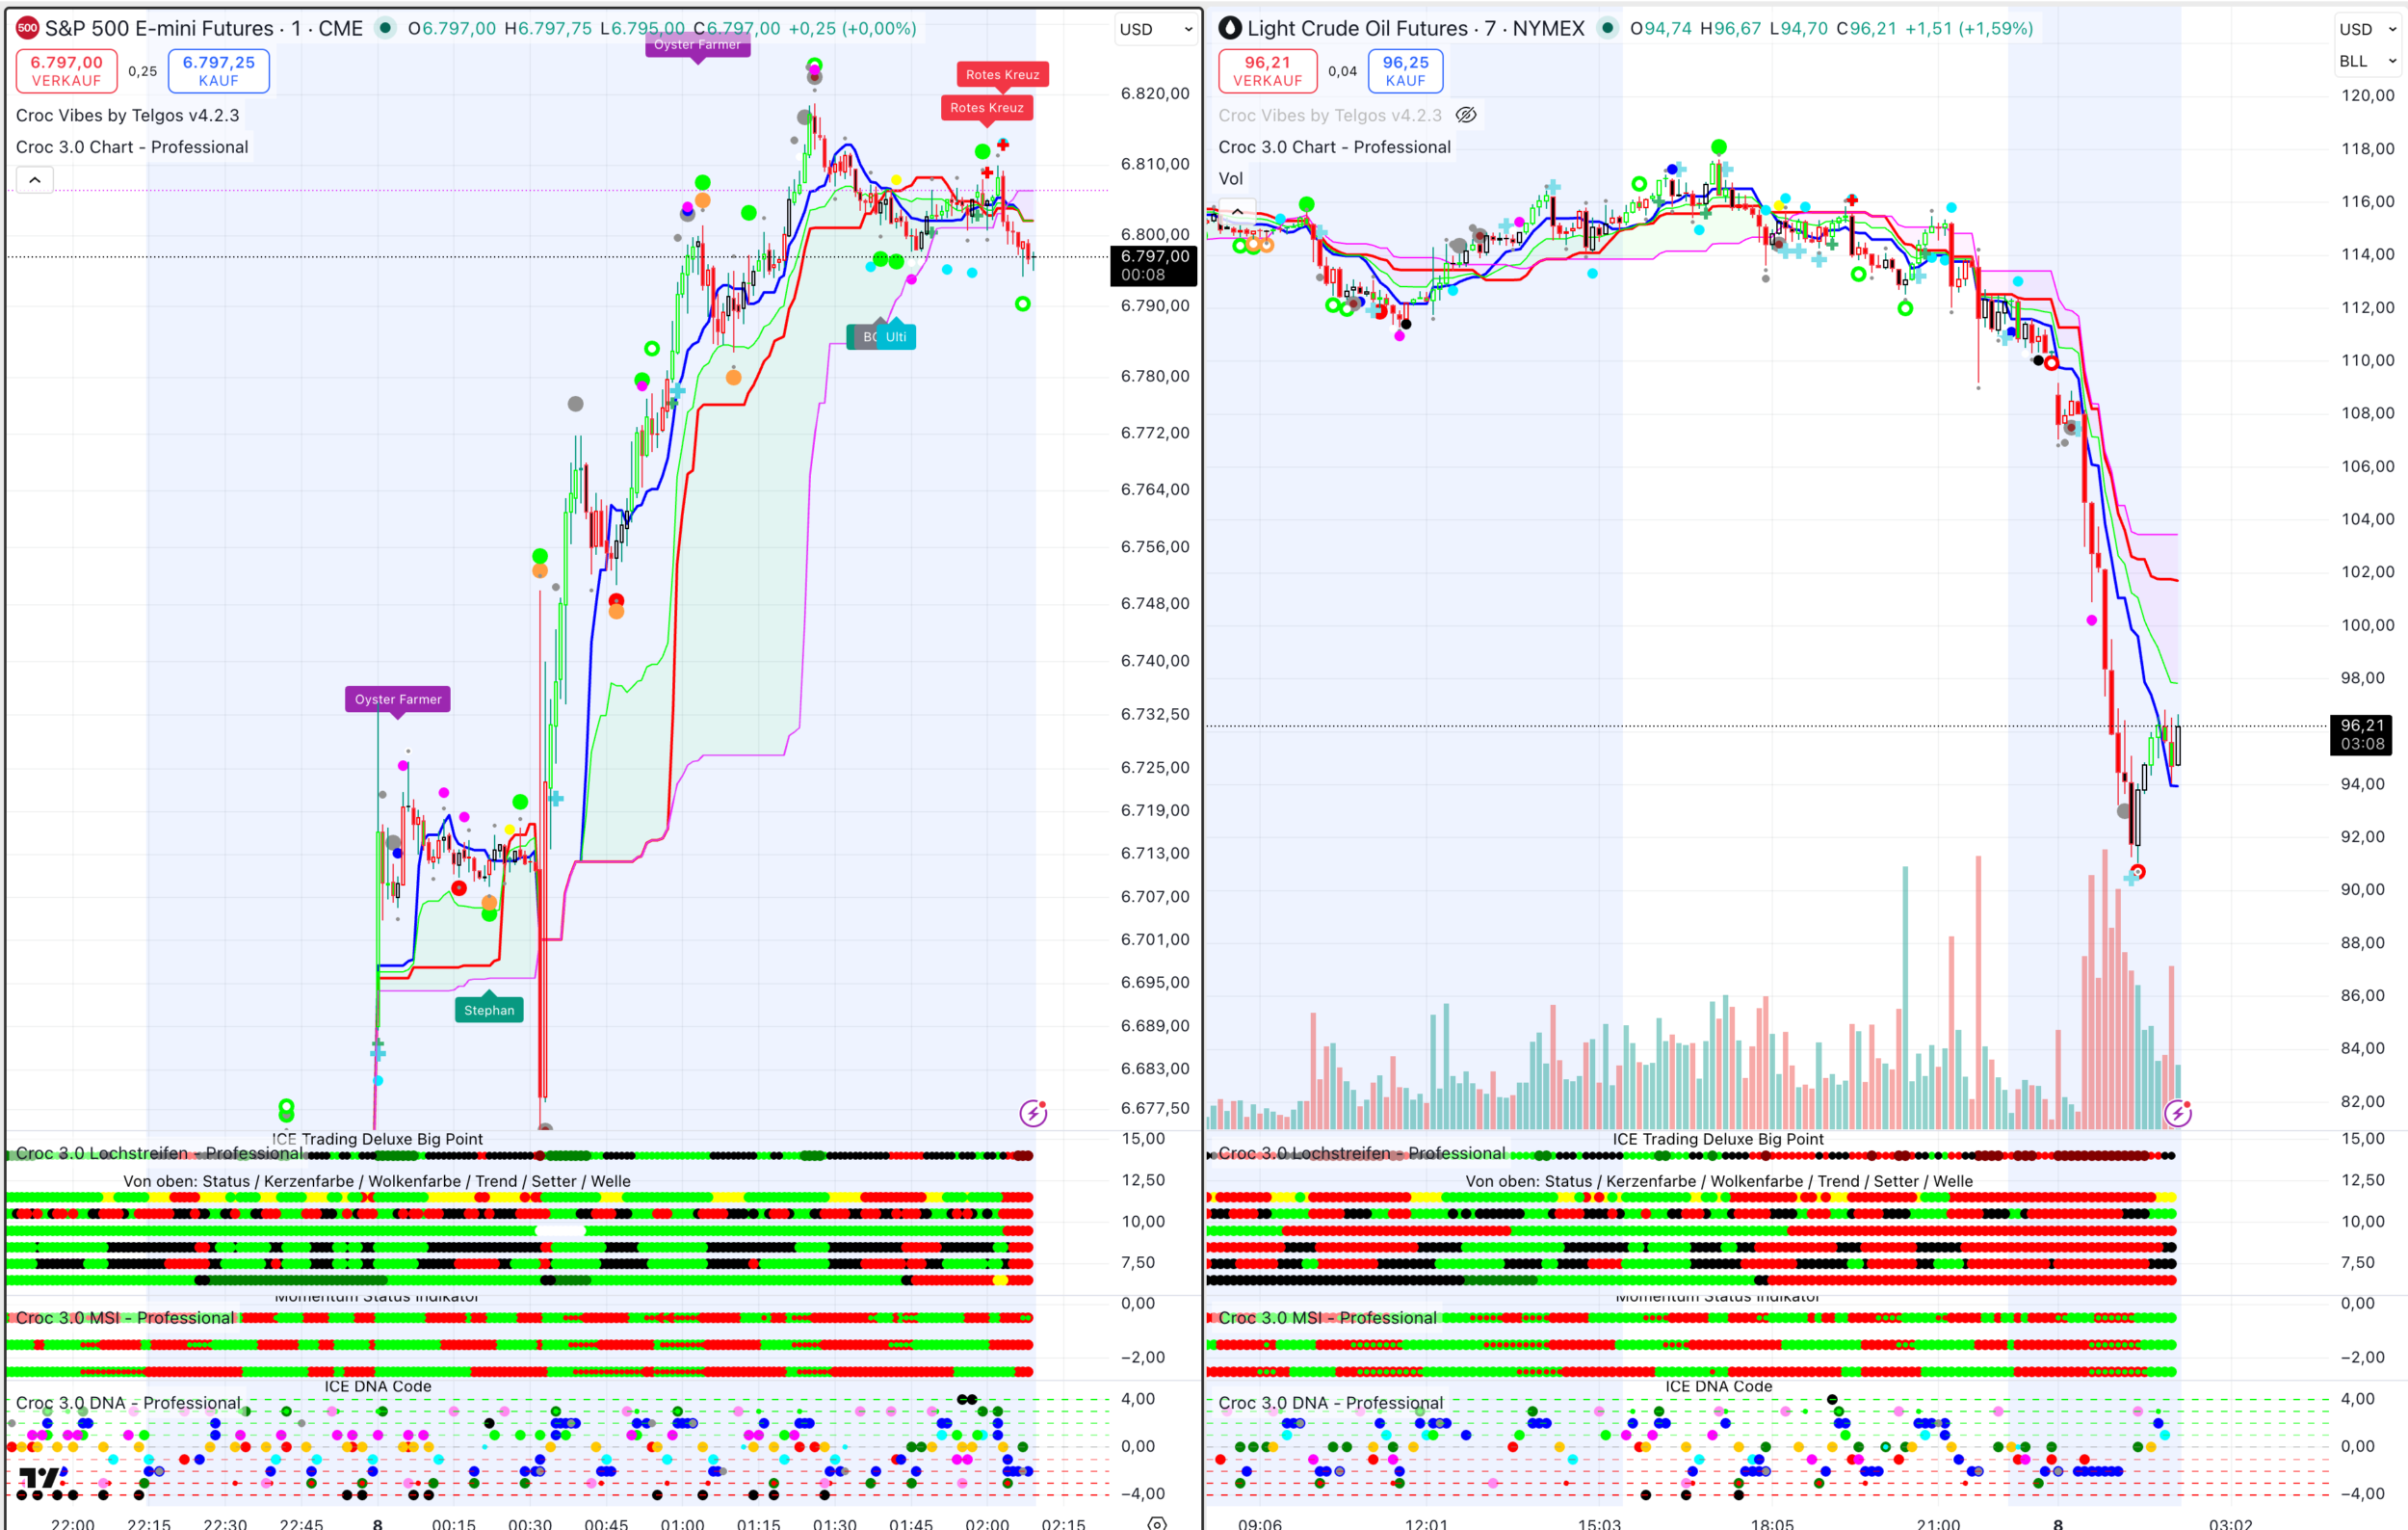The width and height of the screenshot is (2408, 1530).
Task: Click the red Rotes Kreuz chart label
Action: point(1002,75)
